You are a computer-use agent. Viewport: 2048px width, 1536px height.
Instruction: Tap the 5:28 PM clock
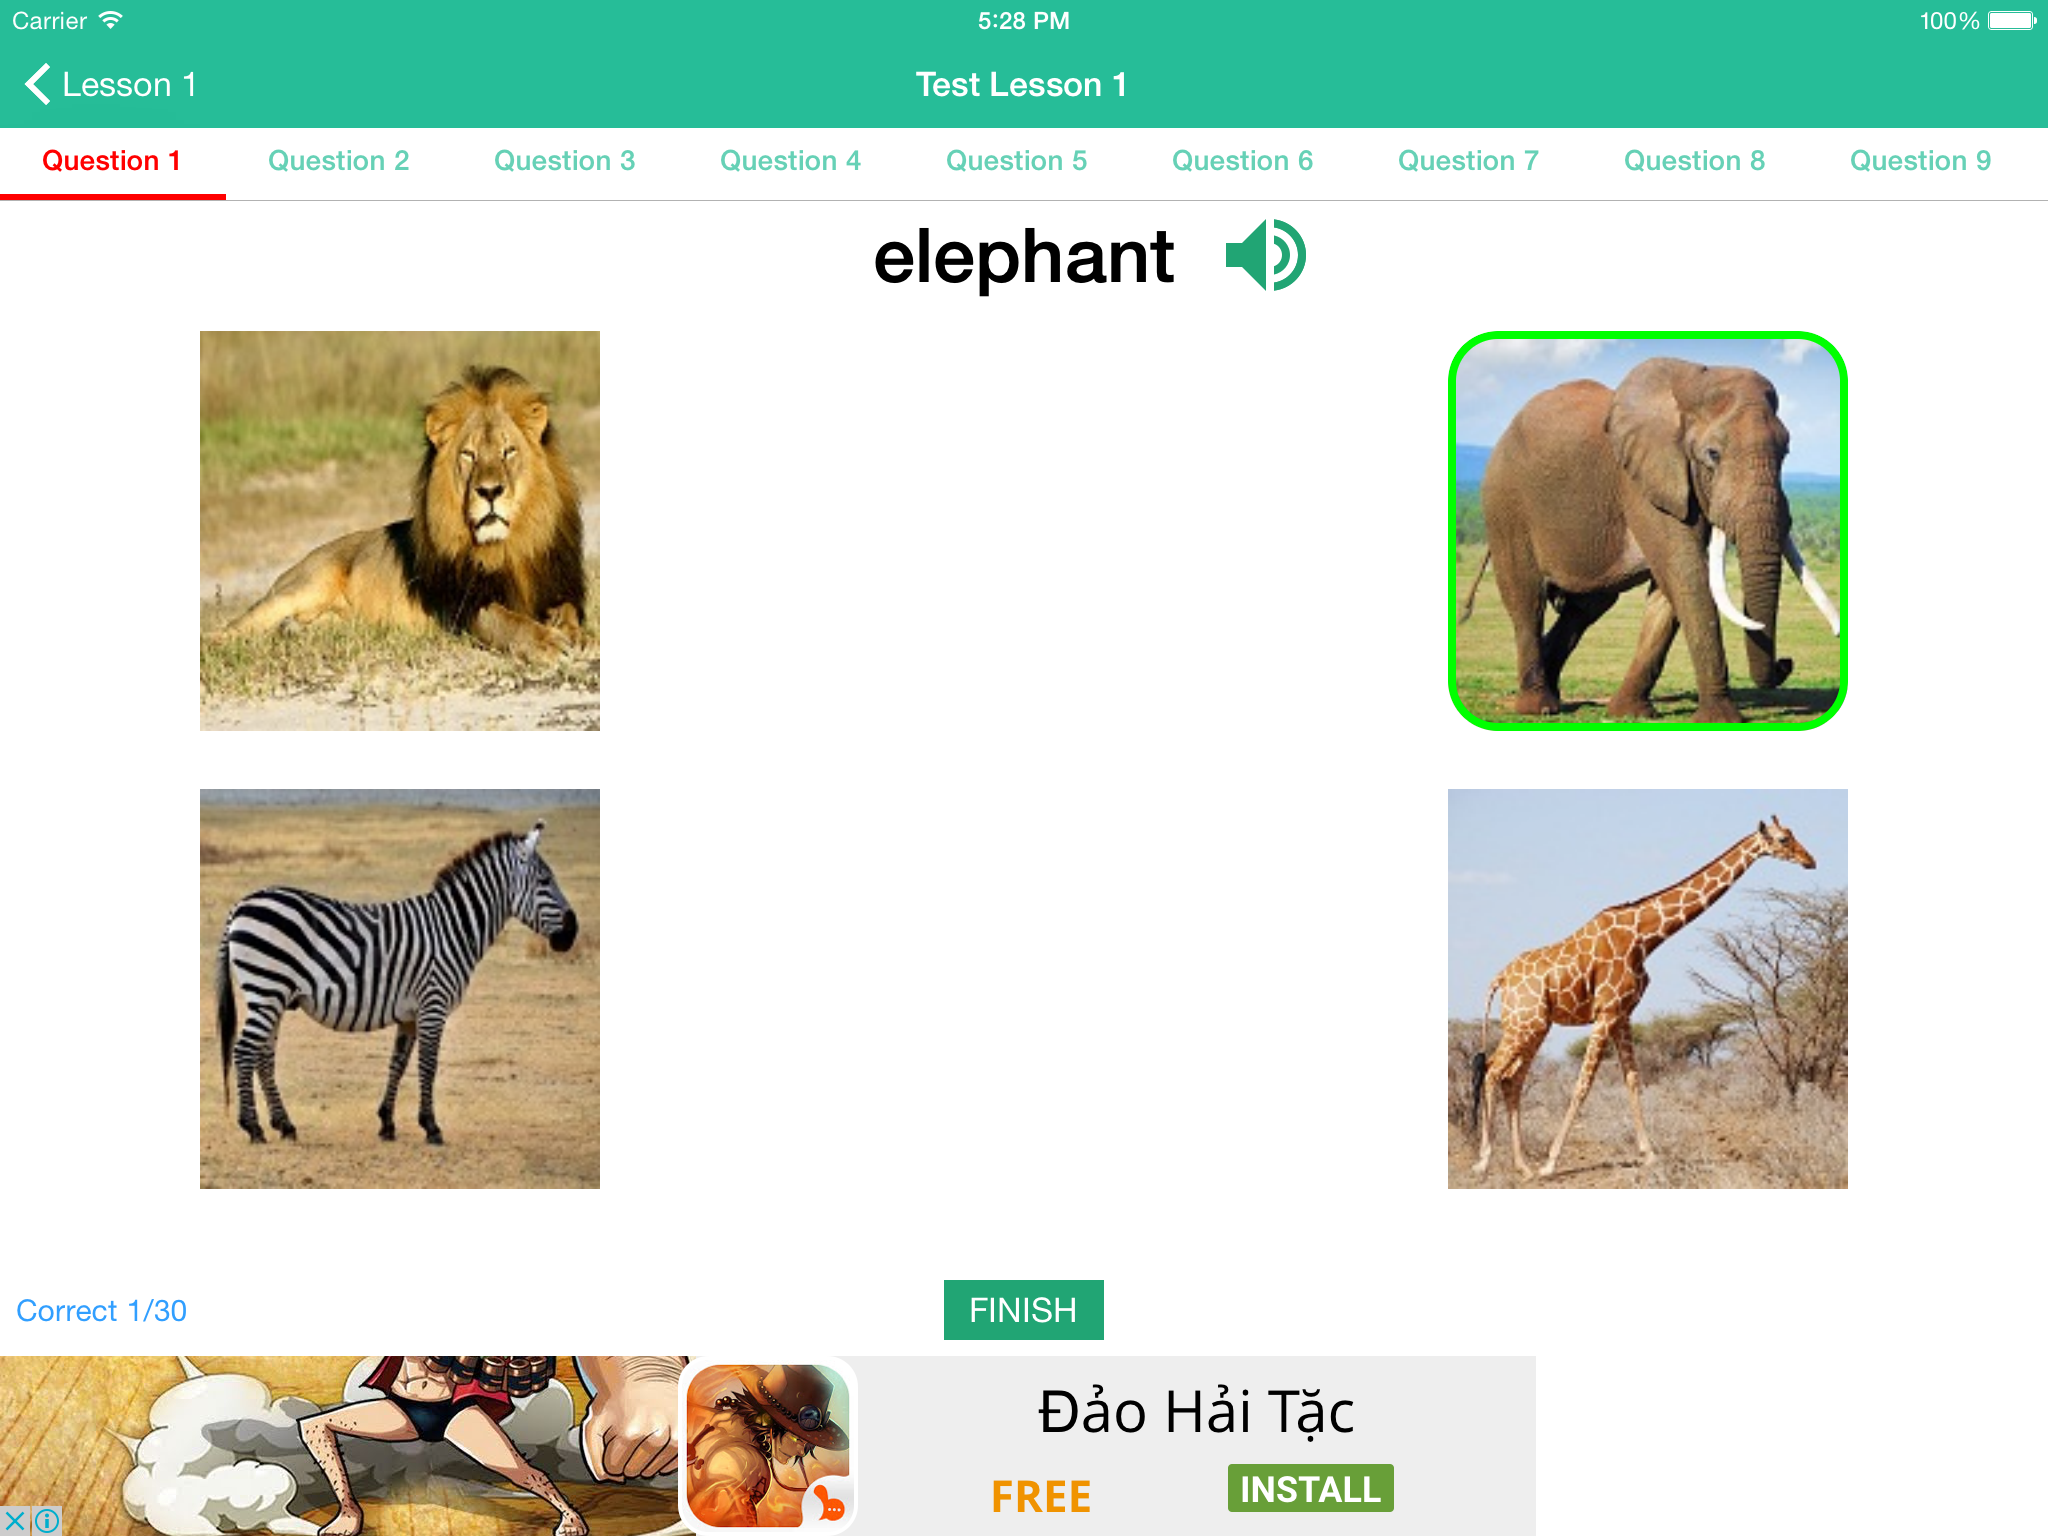click(x=1024, y=21)
